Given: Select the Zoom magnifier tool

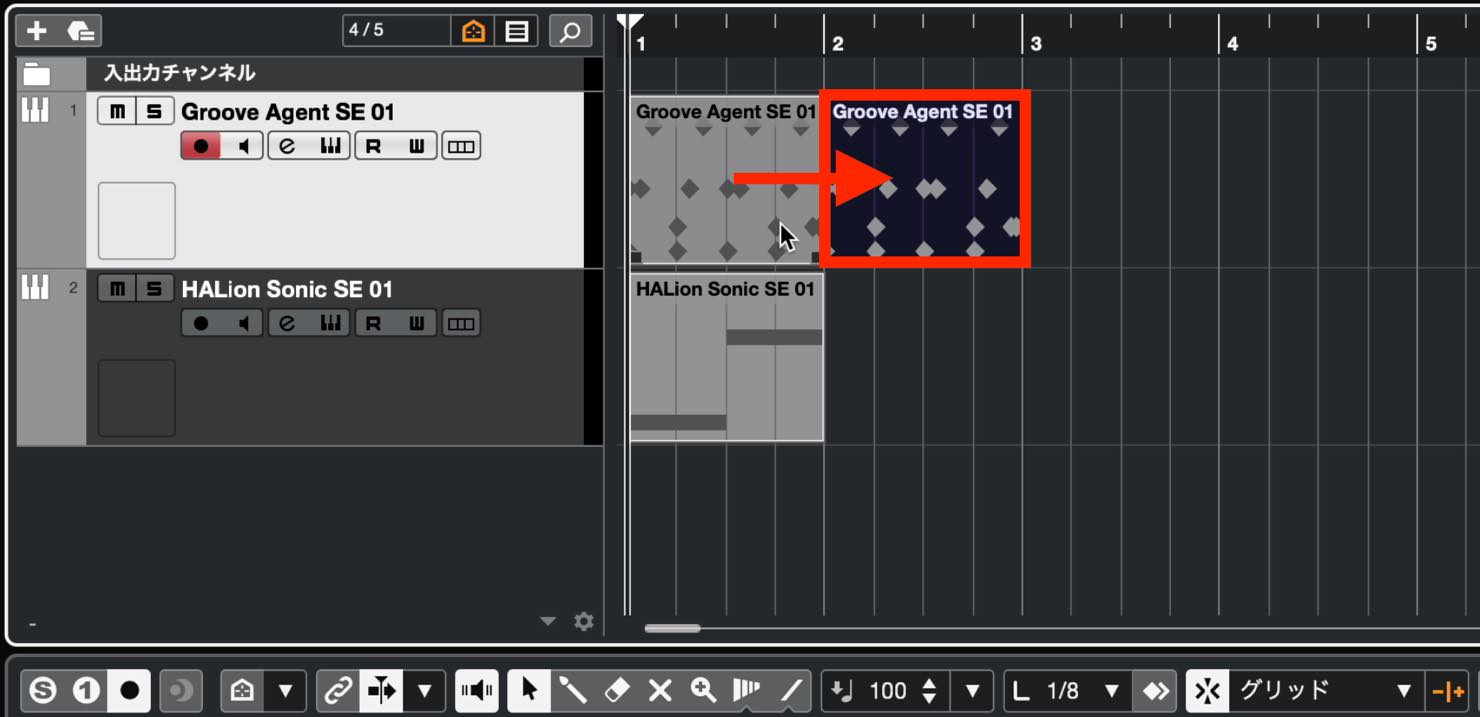Looking at the screenshot, I should pos(703,690).
